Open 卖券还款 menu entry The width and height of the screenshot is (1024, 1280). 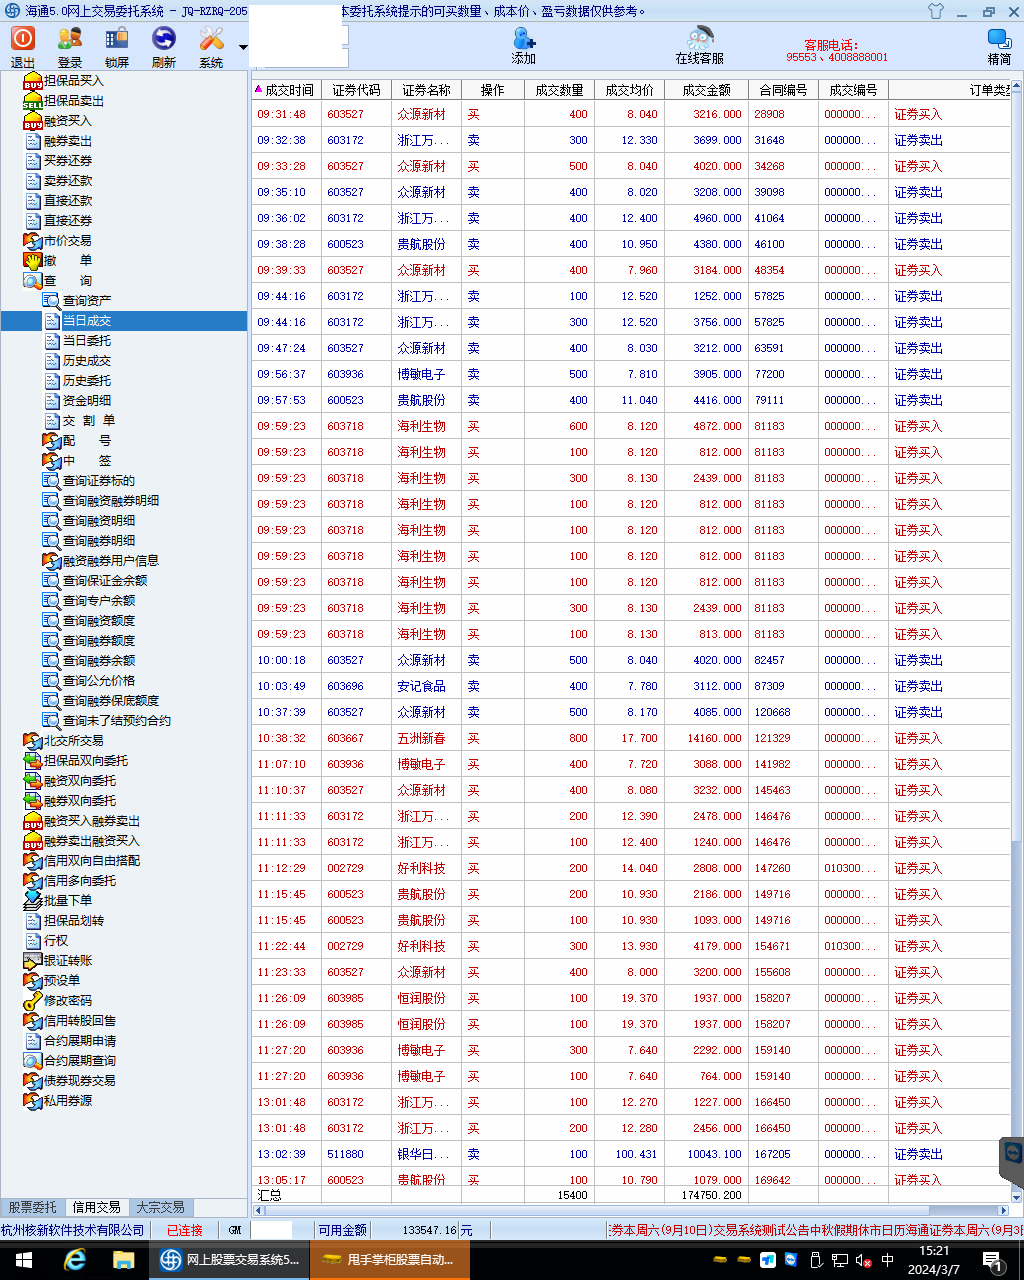[67, 180]
